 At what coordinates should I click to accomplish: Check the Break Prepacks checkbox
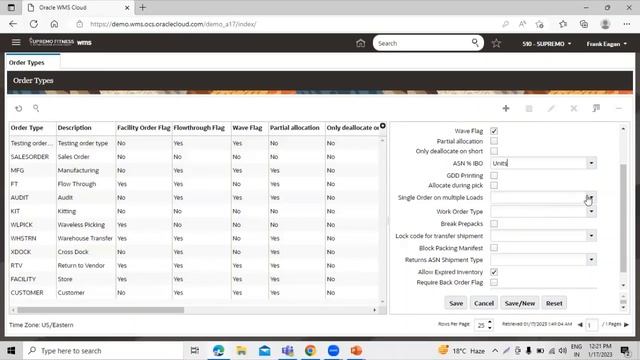coord(494,224)
